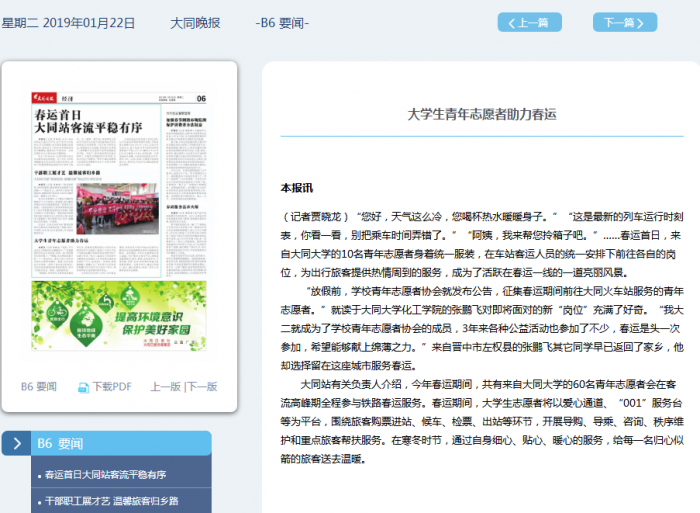Open article 春运首日大同站客流平稳有序
The image size is (700, 513).
tap(105, 475)
